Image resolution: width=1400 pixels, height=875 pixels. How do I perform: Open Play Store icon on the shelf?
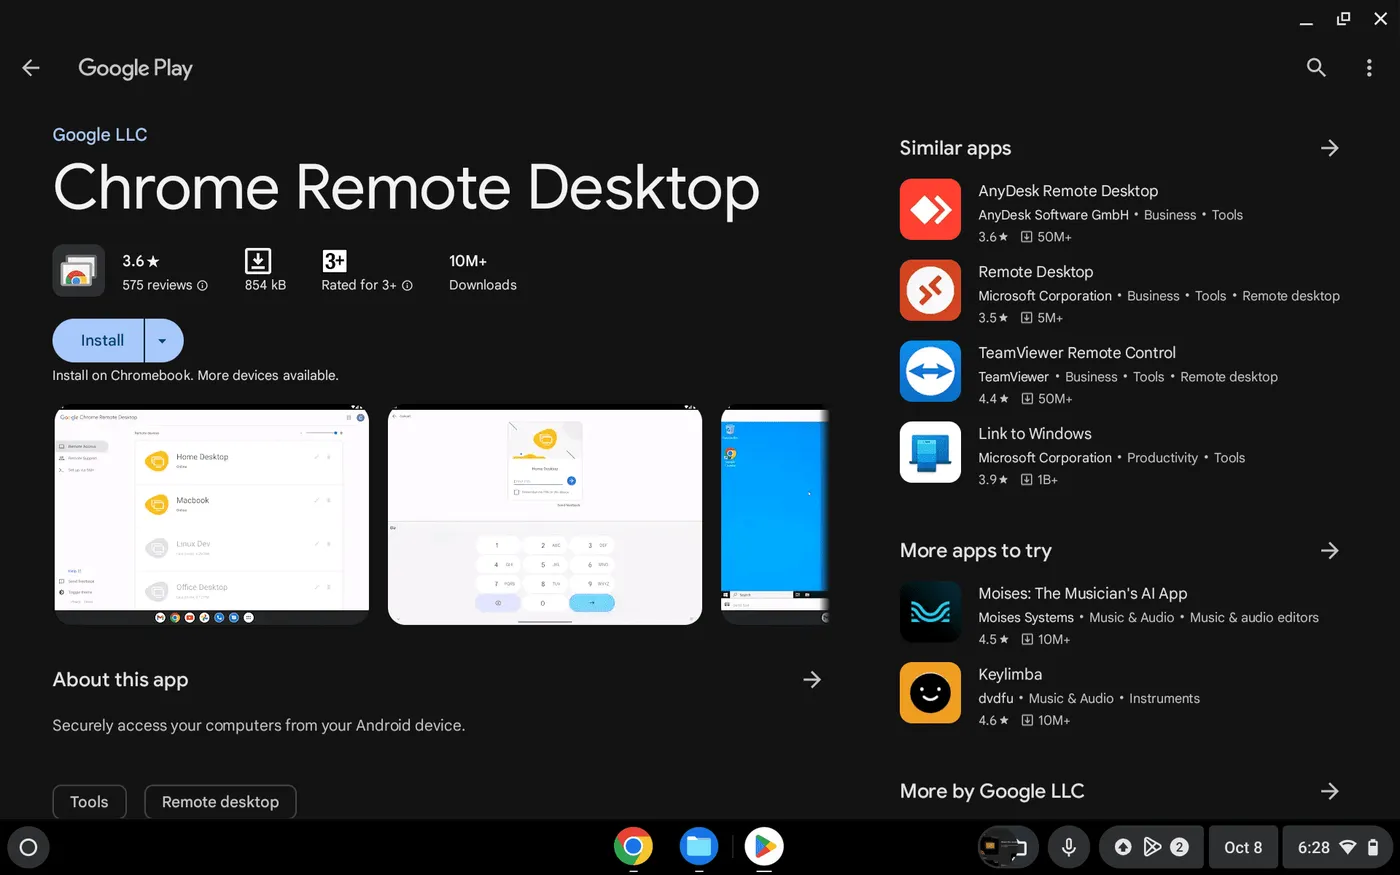(x=764, y=847)
